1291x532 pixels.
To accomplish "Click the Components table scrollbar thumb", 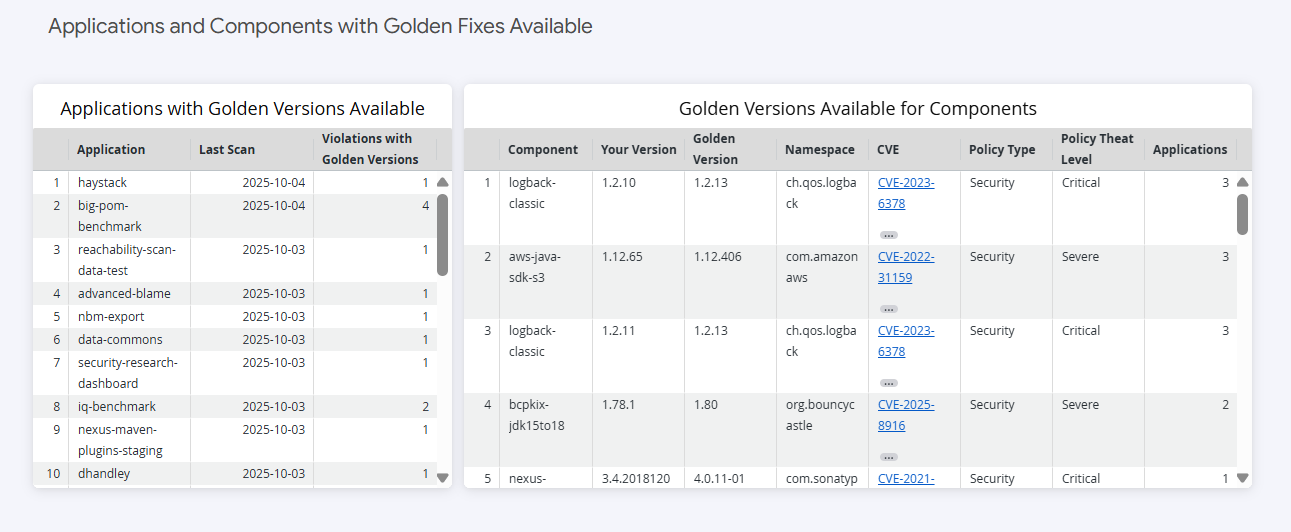I will [1243, 214].
